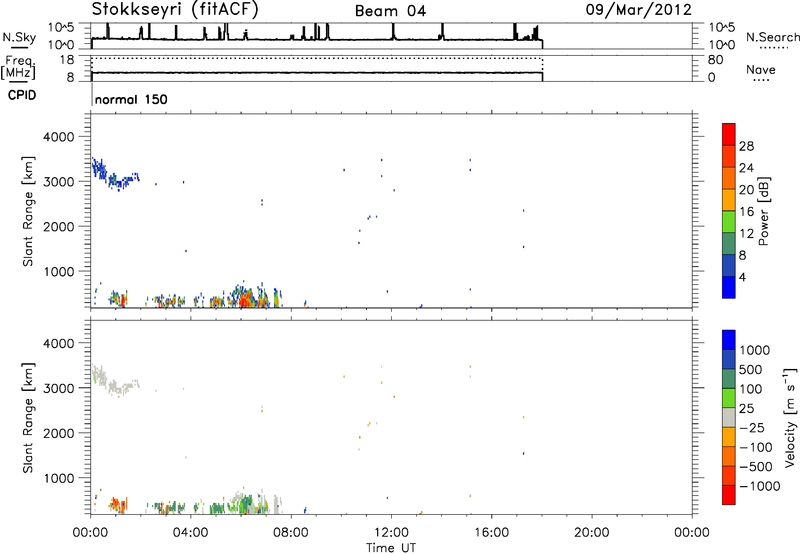The height and width of the screenshot is (554, 800).
Task: Click the 80 tick on Nave axis
Action: (x=715, y=60)
